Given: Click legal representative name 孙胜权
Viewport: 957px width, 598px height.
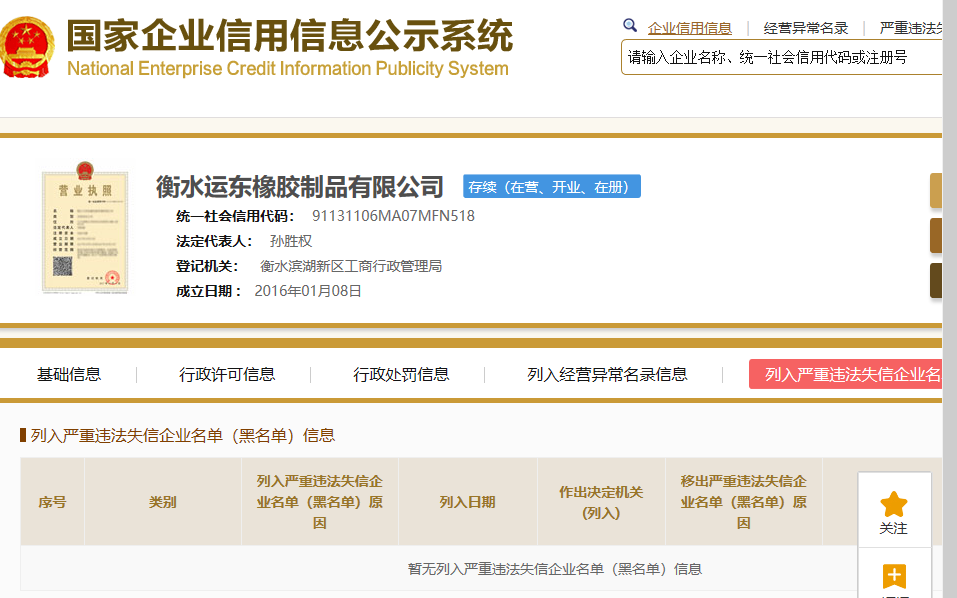Looking at the screenshot, I should tap(291, 241).
